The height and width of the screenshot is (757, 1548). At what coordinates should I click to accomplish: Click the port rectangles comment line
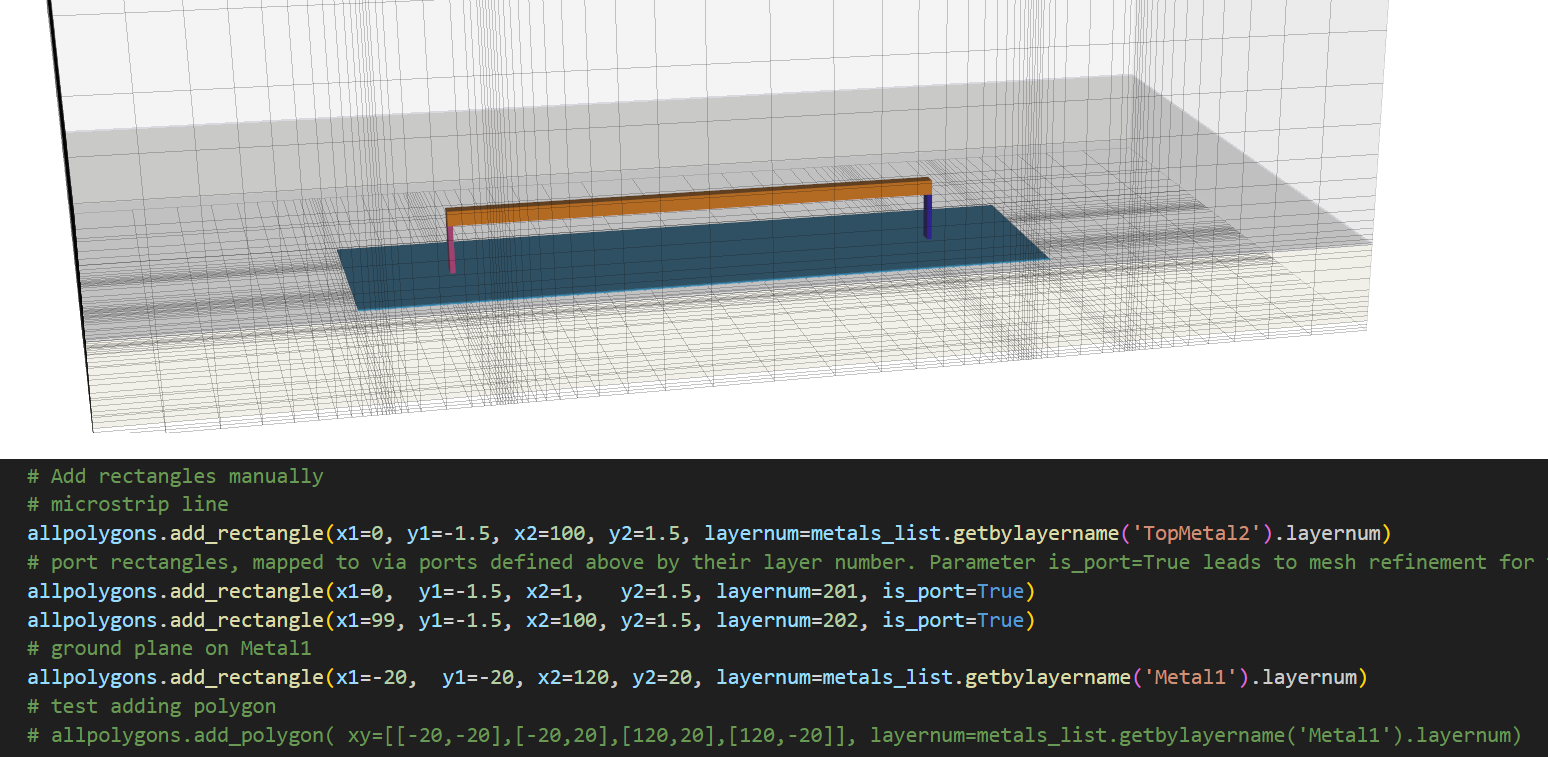(x=781, y=562)
